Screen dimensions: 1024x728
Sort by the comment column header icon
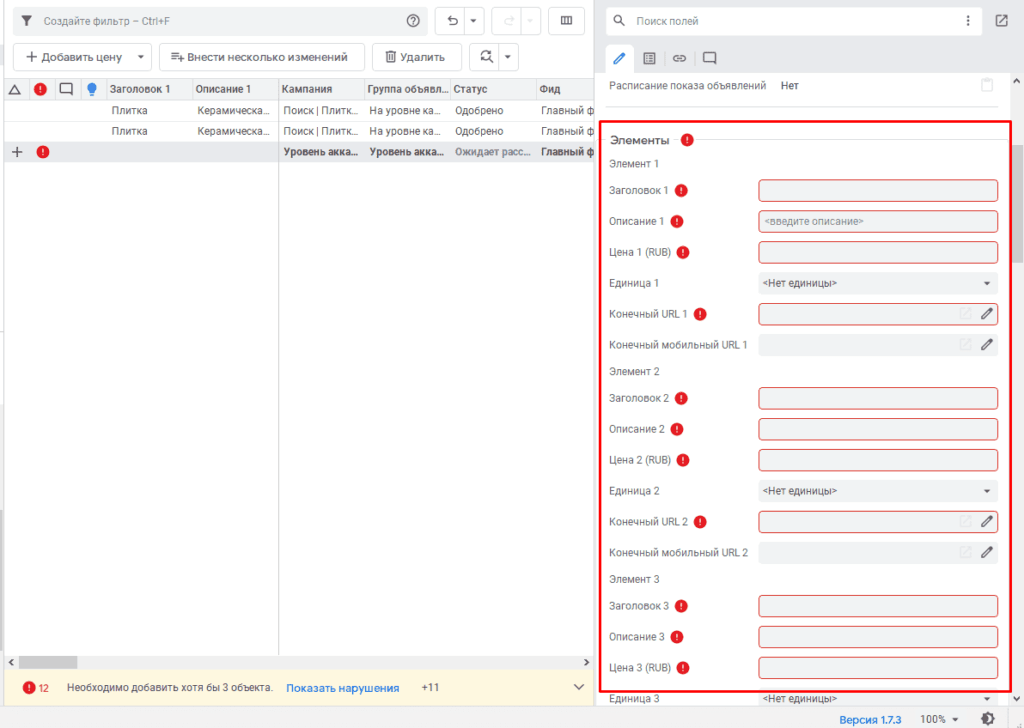coord(66,89)
